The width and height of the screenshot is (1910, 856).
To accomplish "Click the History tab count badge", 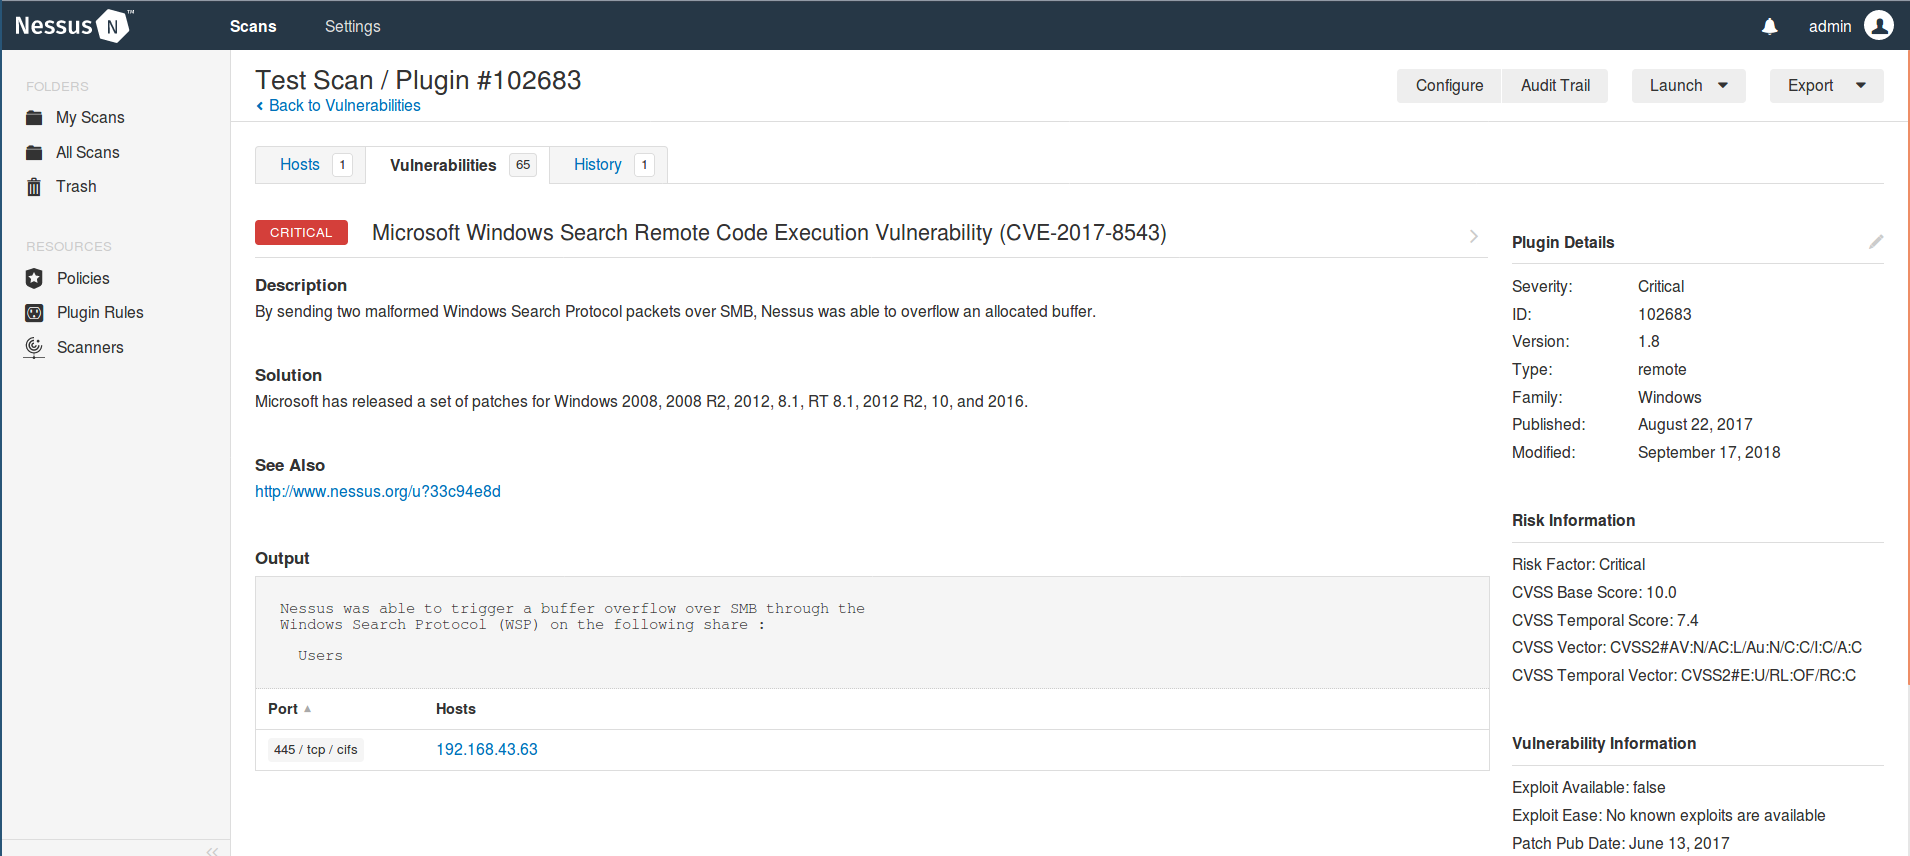I will click(x=644, y=165).
